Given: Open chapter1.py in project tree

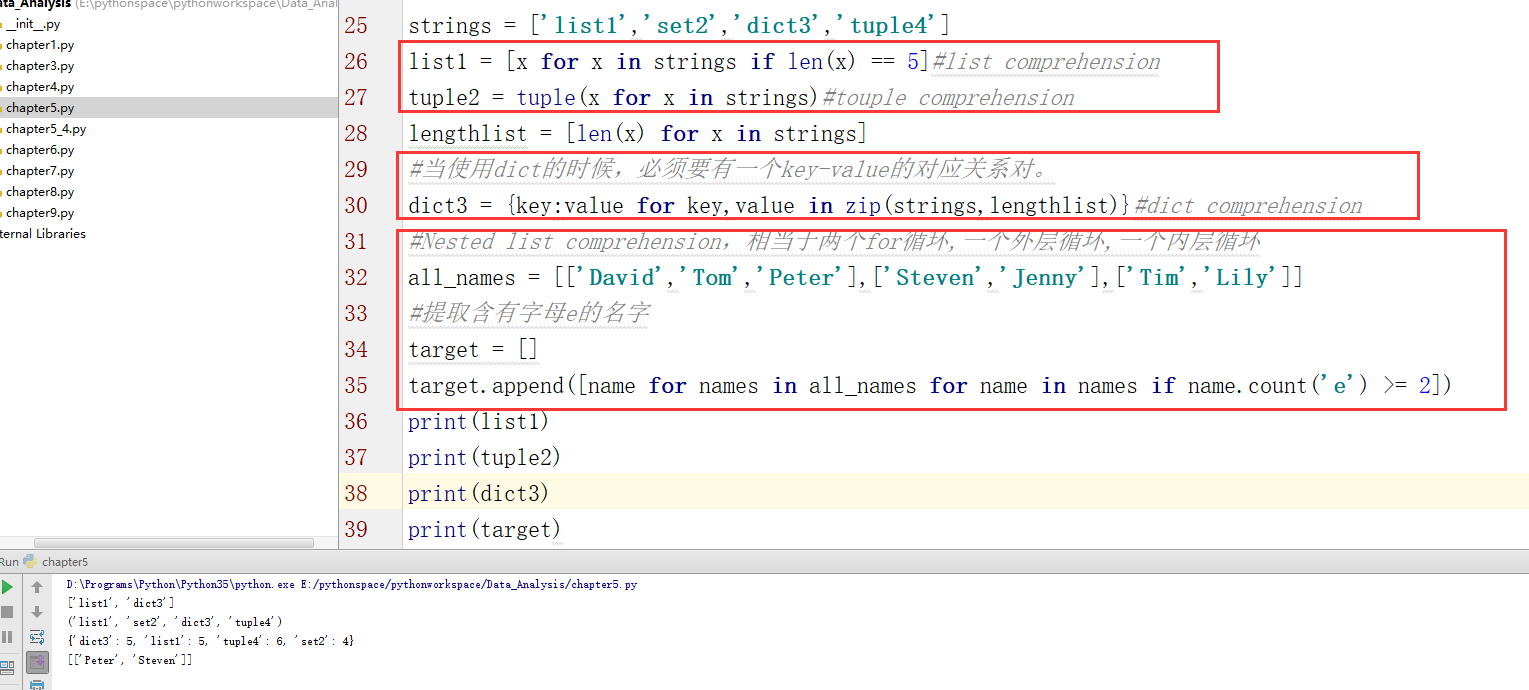Looking at the screenshot, I should tap(38, 45).
